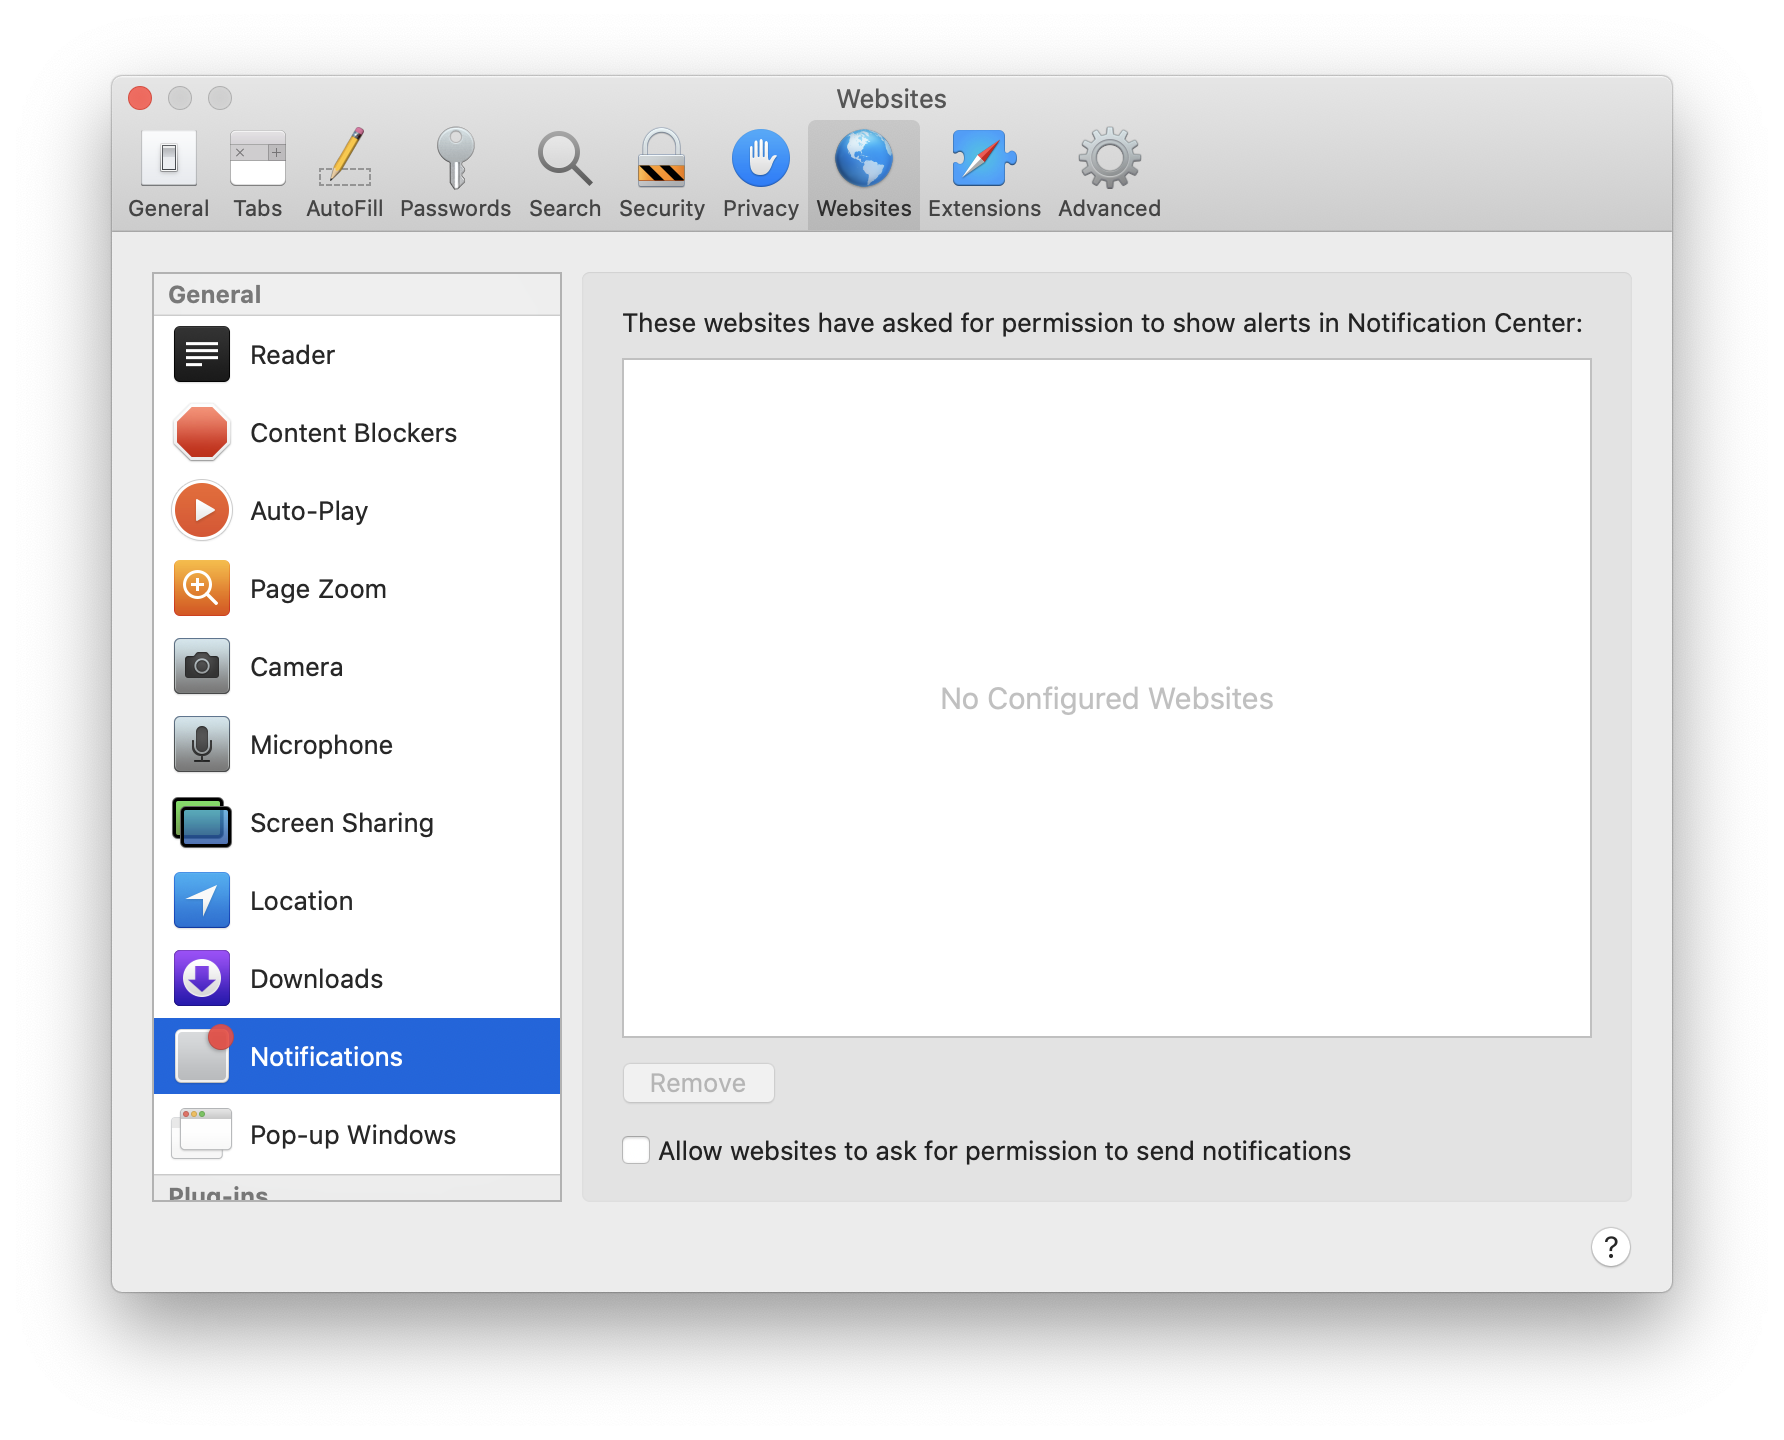Image resolution: width=1784 pixels, height=1440 pixels.
Task: Switch to the Privacy label
Action: coord(761,208)
